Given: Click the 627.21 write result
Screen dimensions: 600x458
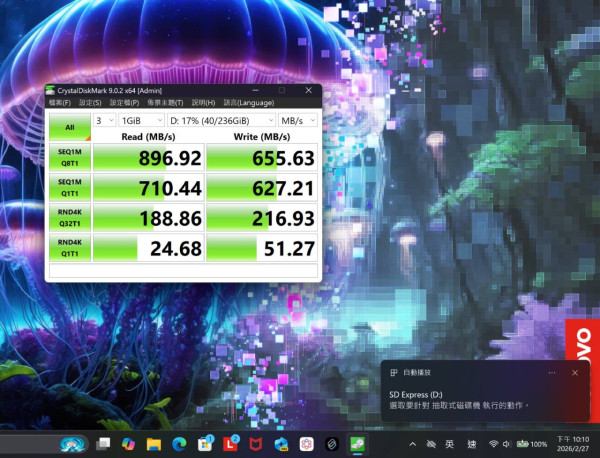Looking at the screenshot, I should (262, 187).
